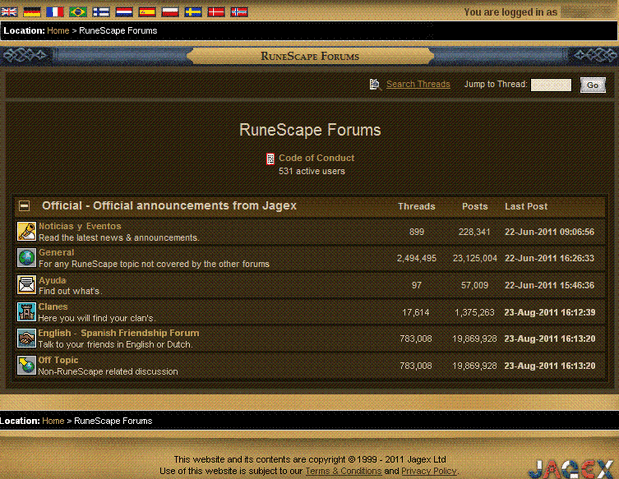Focus the Jump to Thread input field
619x479 pixels.
click(x=551, y=85)
